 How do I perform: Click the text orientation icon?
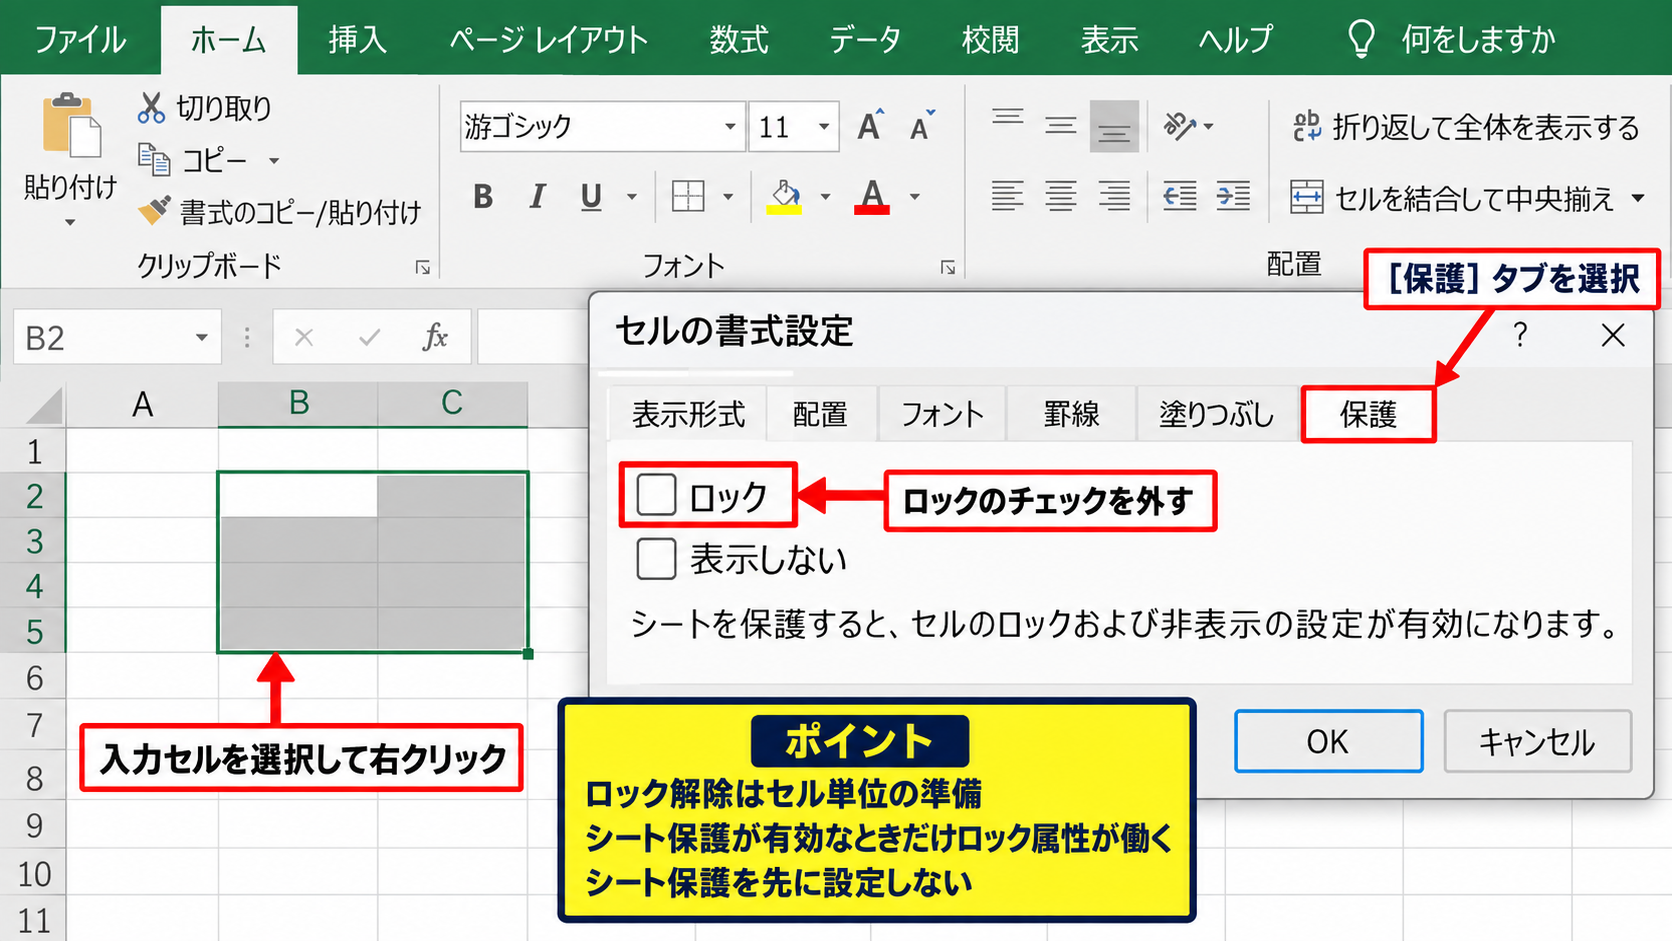coord(1180,126)
